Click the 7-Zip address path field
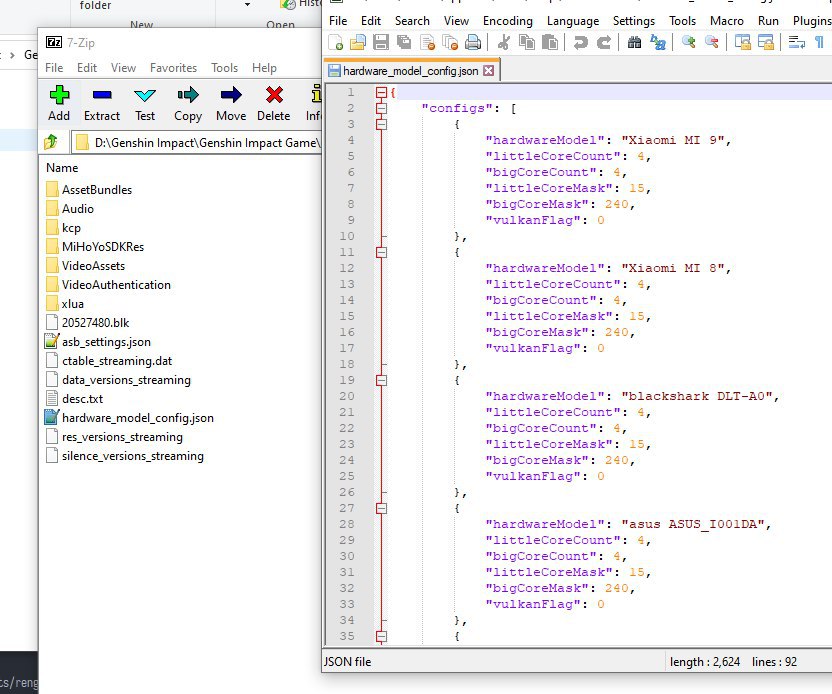This screenshot has height=694, width=832. (x=196, y=142)
